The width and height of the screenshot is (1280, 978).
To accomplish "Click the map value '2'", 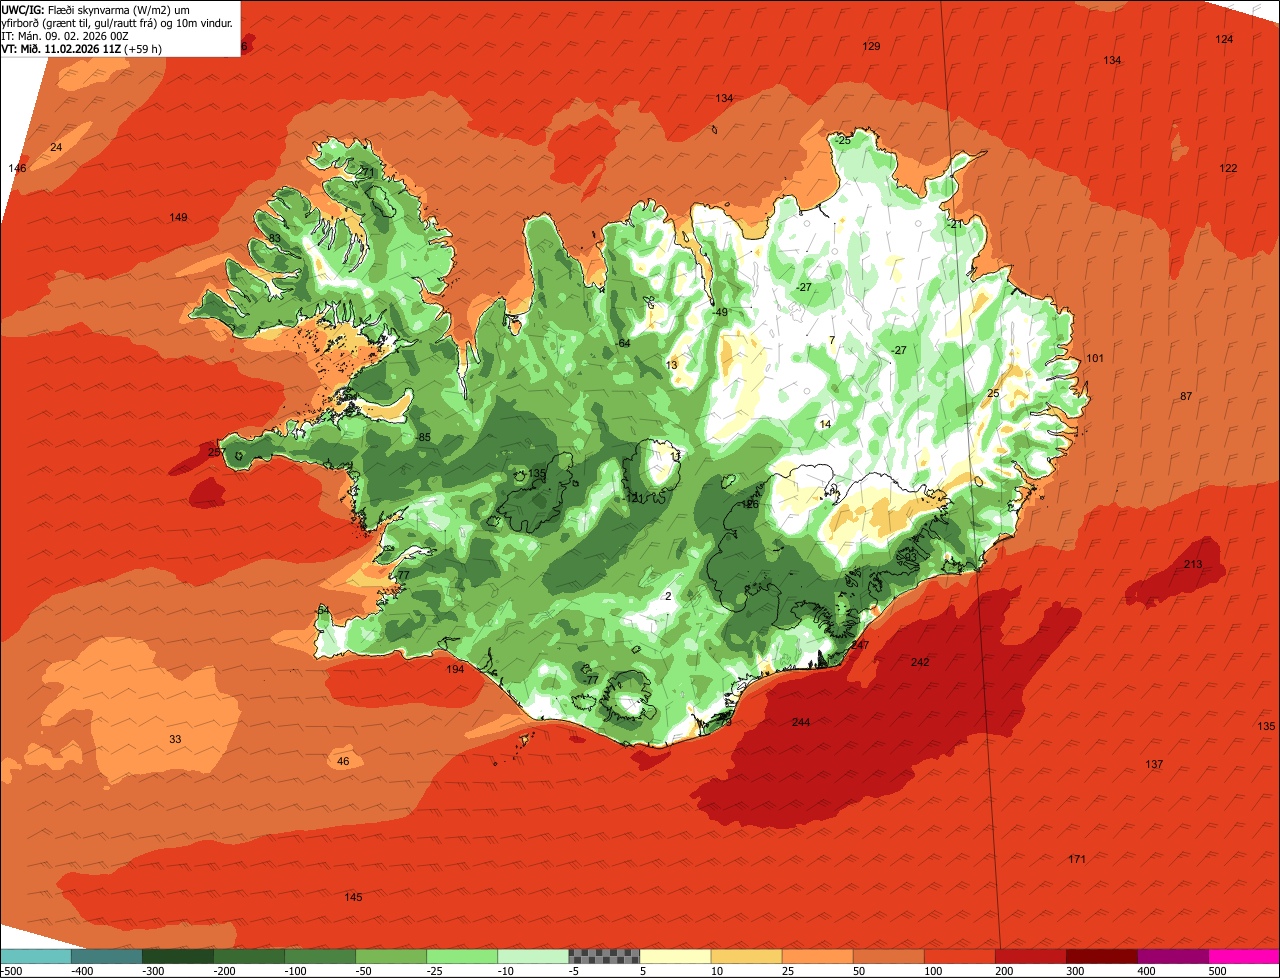I will pyautogui.click(x=668, y=597).
